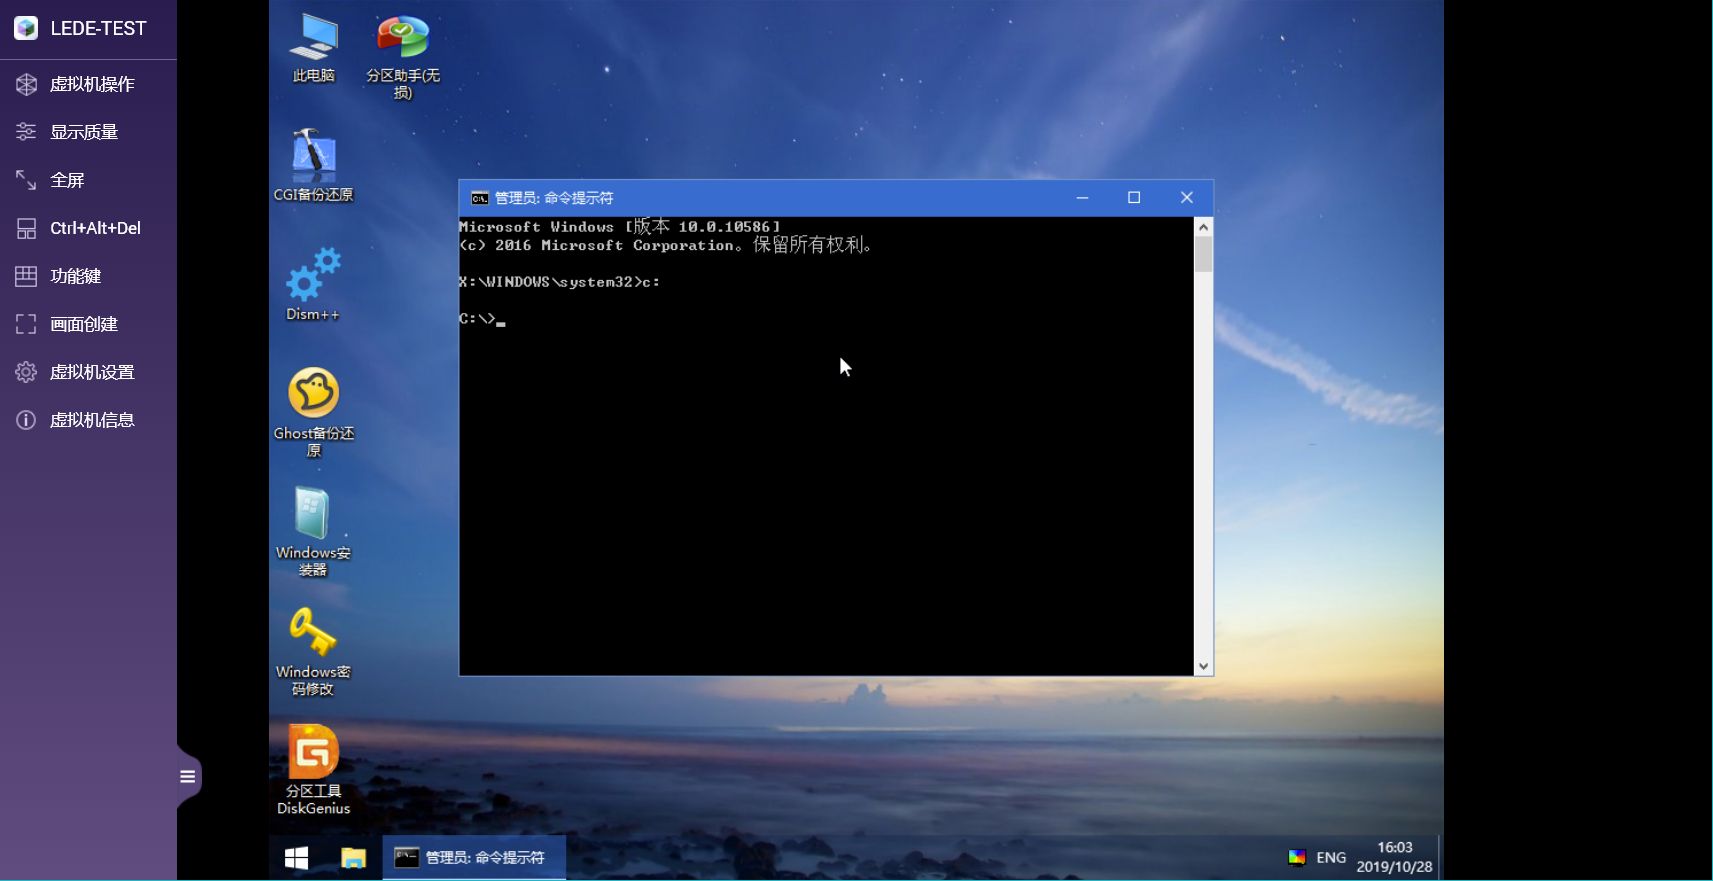This screenshot has width=1713, height=881.
Task: Click the C:\> prompt line
Action: pyautogui.click(x=482, y=319)
